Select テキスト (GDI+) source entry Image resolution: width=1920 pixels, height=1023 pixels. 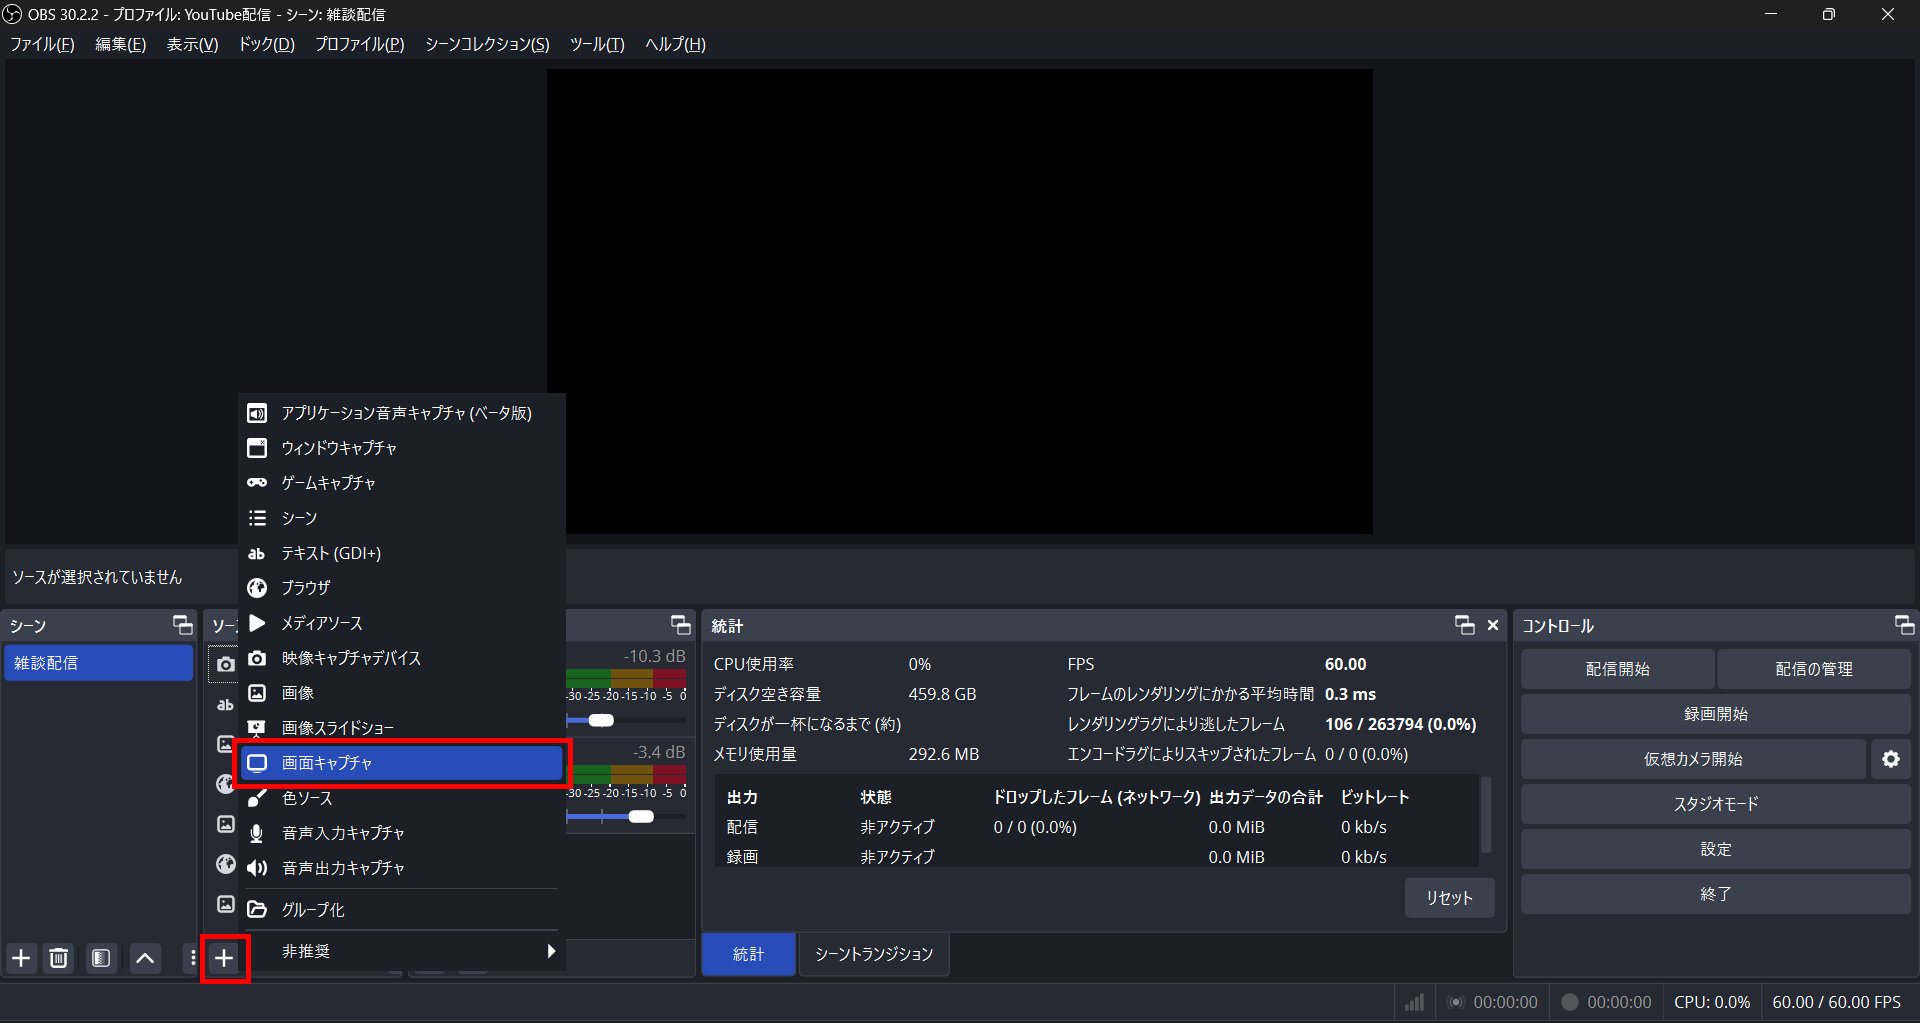[402, 553]
